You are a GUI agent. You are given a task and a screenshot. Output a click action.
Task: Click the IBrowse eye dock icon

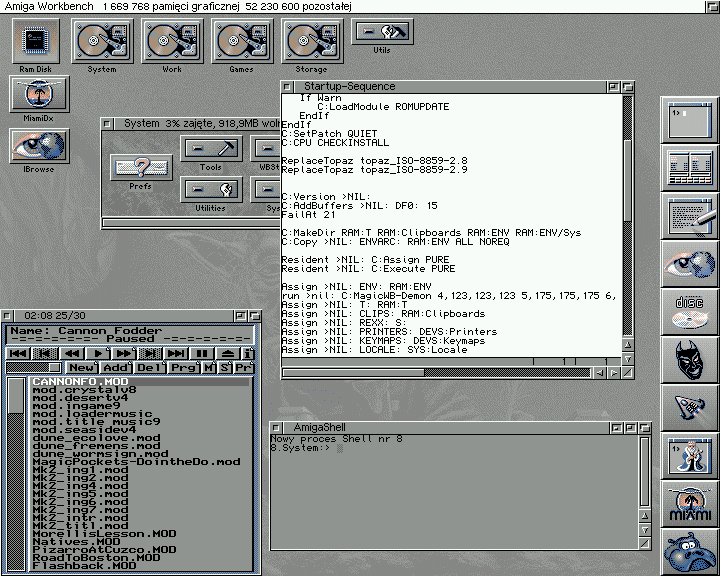[x=689, y=264]
